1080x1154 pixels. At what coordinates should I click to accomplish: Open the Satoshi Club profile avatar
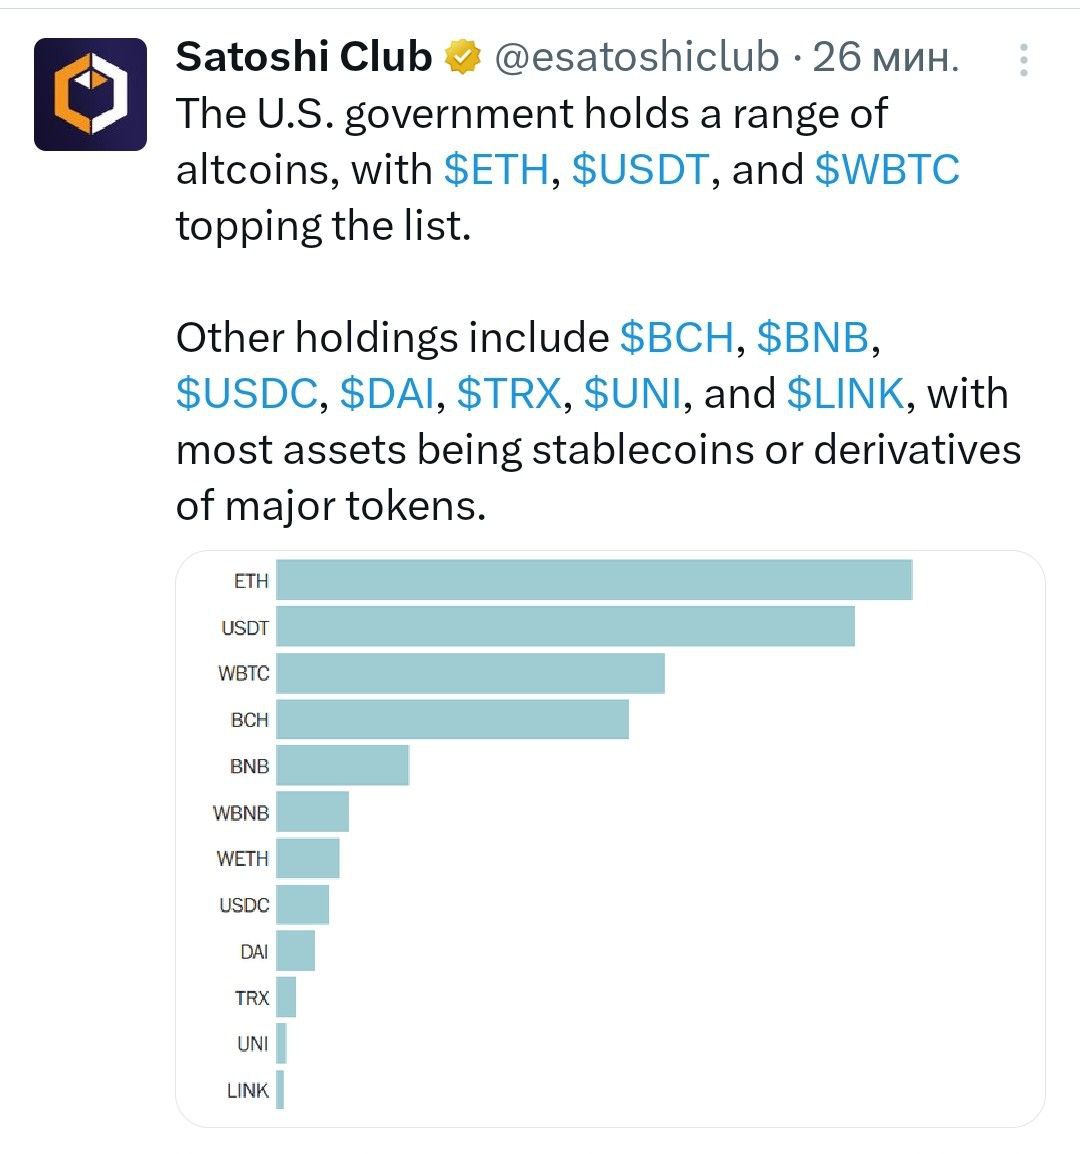pos(91,94)
